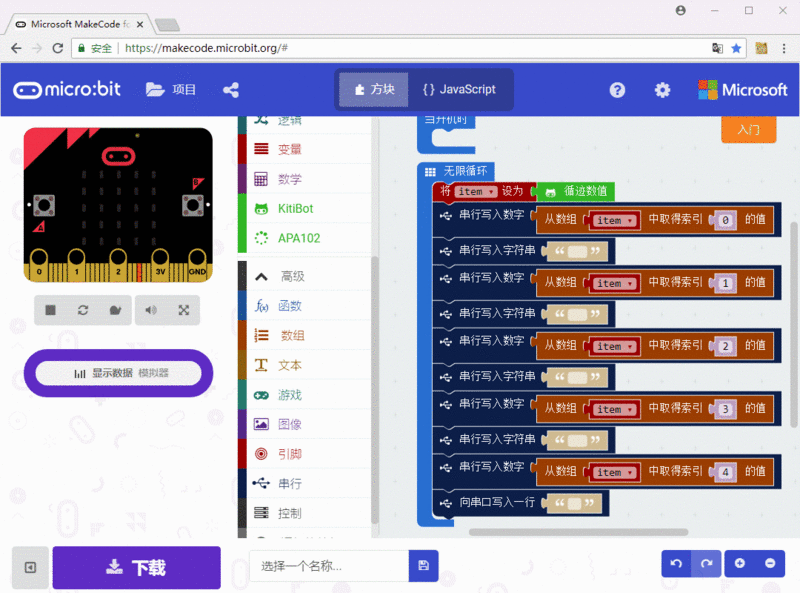Open the 数学 math category

(305, 179)
